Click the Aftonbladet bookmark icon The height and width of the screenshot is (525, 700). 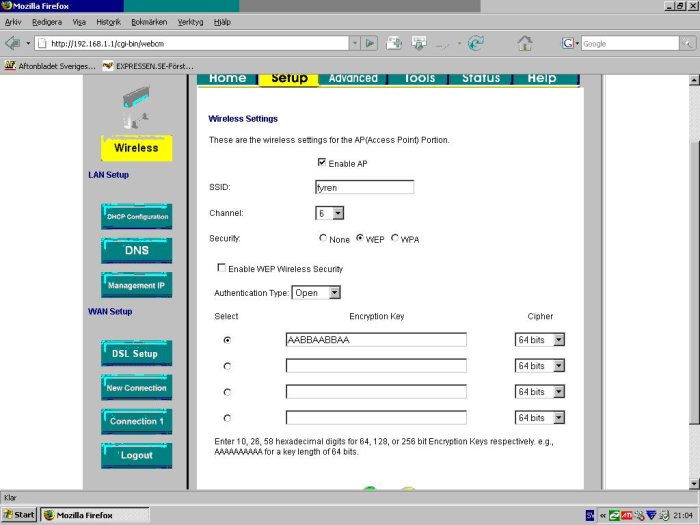click(x=10, y=66)
